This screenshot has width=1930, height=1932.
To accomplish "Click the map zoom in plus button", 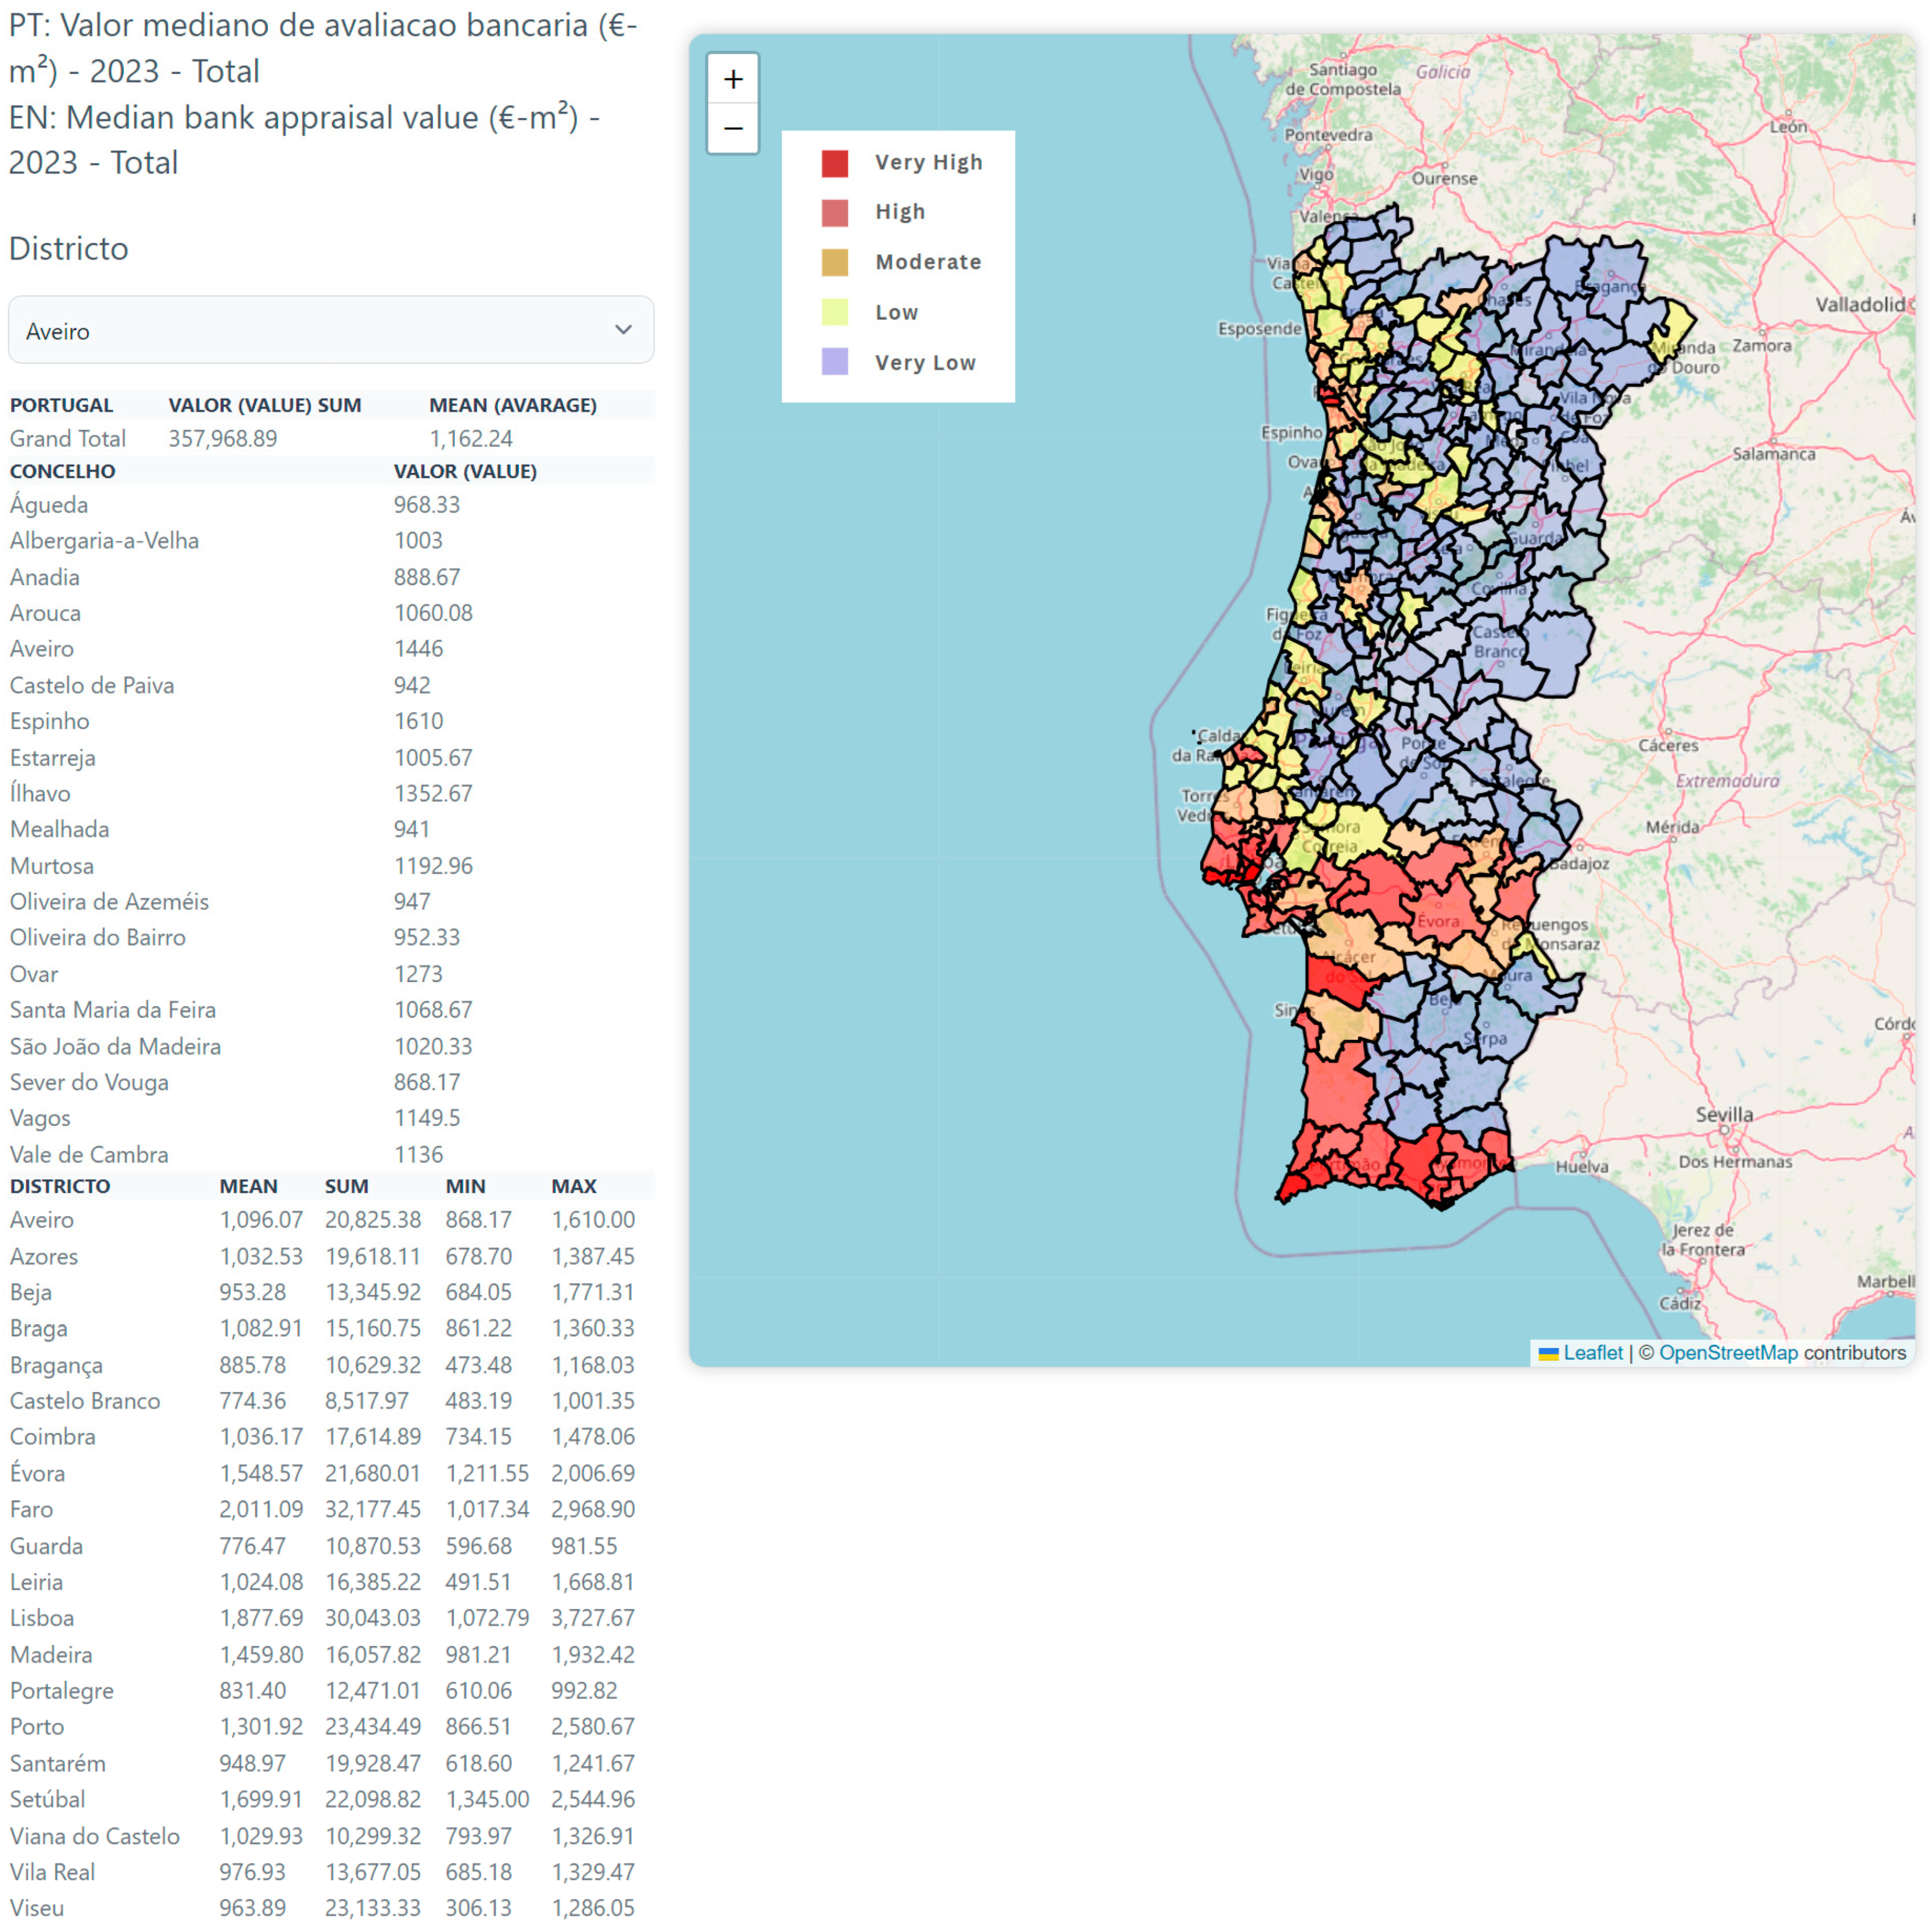I will pos(732,79).
